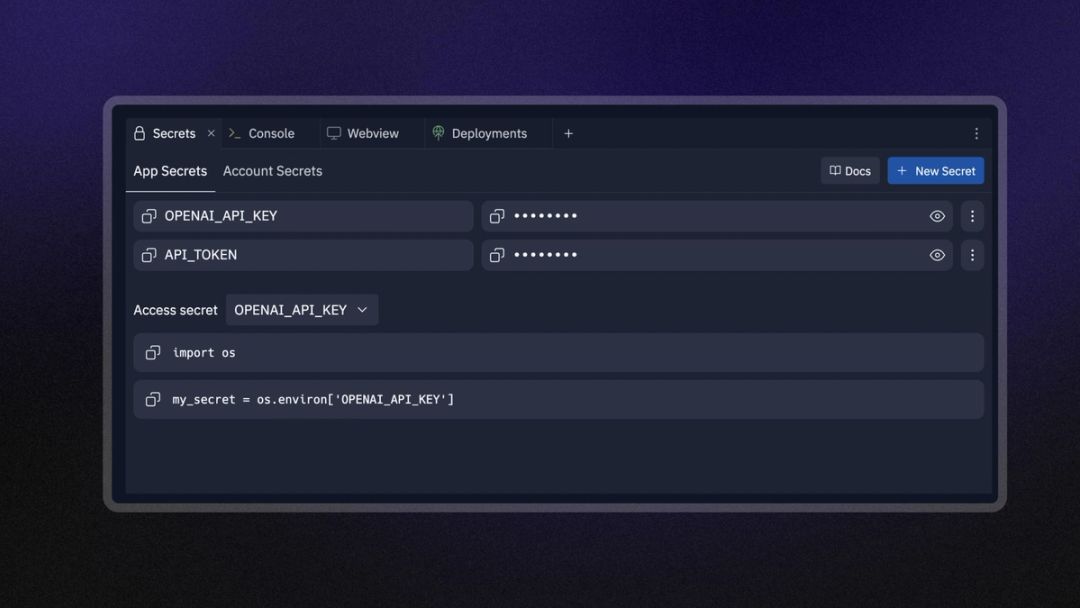Screen dimensions: 1080x608
Task: Copy the my_secret os.environ code line
Action: coord(152,399)
